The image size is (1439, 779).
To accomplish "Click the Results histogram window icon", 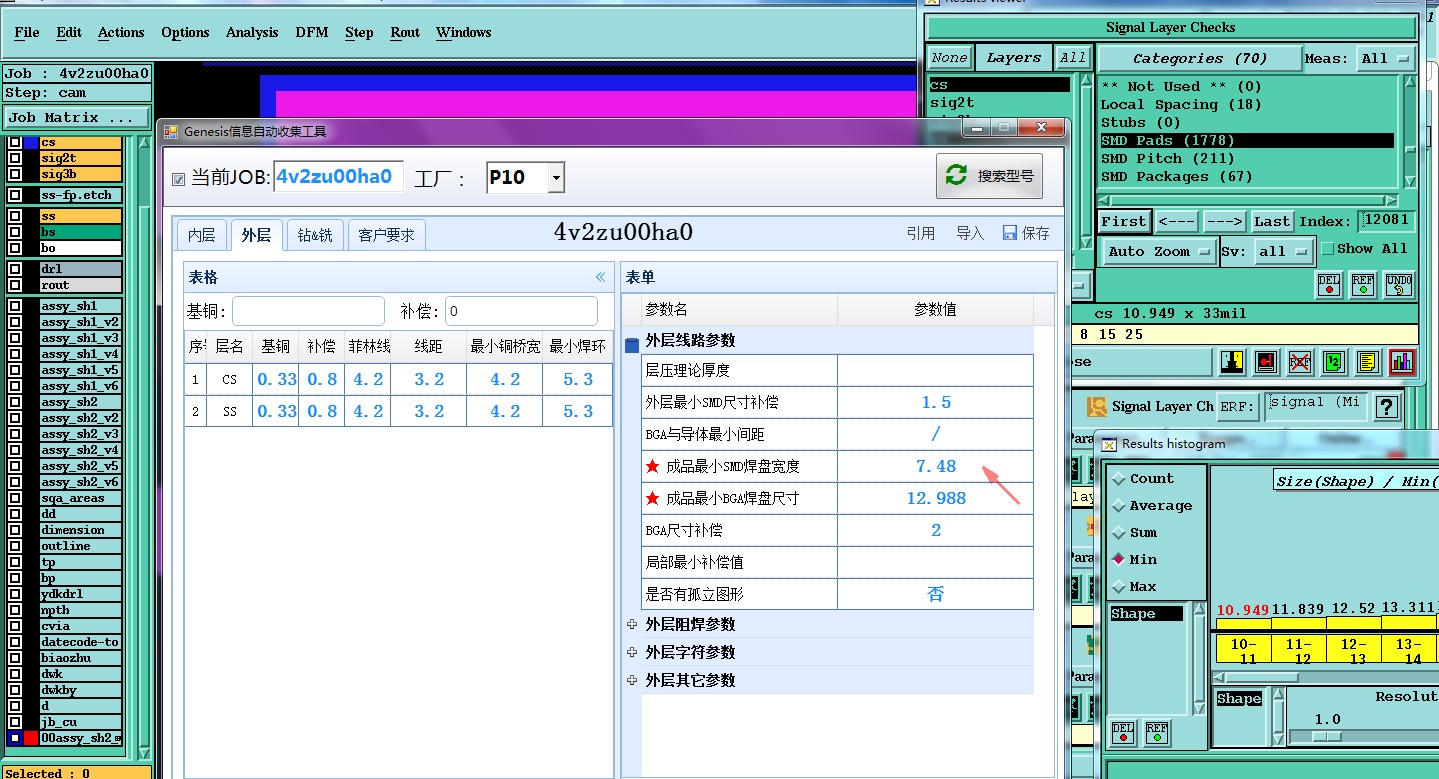I will pos(1109,443).
